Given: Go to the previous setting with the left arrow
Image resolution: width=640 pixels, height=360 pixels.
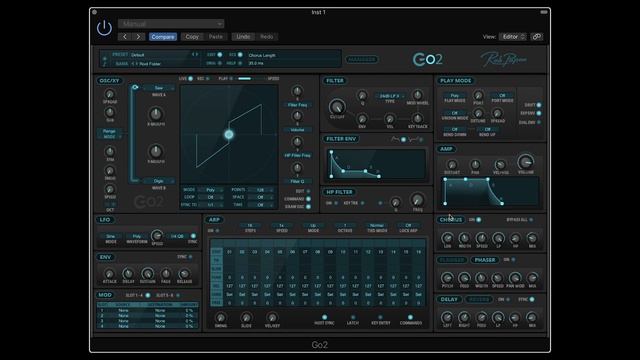Looking at the screenshot, I should (125, 37).
